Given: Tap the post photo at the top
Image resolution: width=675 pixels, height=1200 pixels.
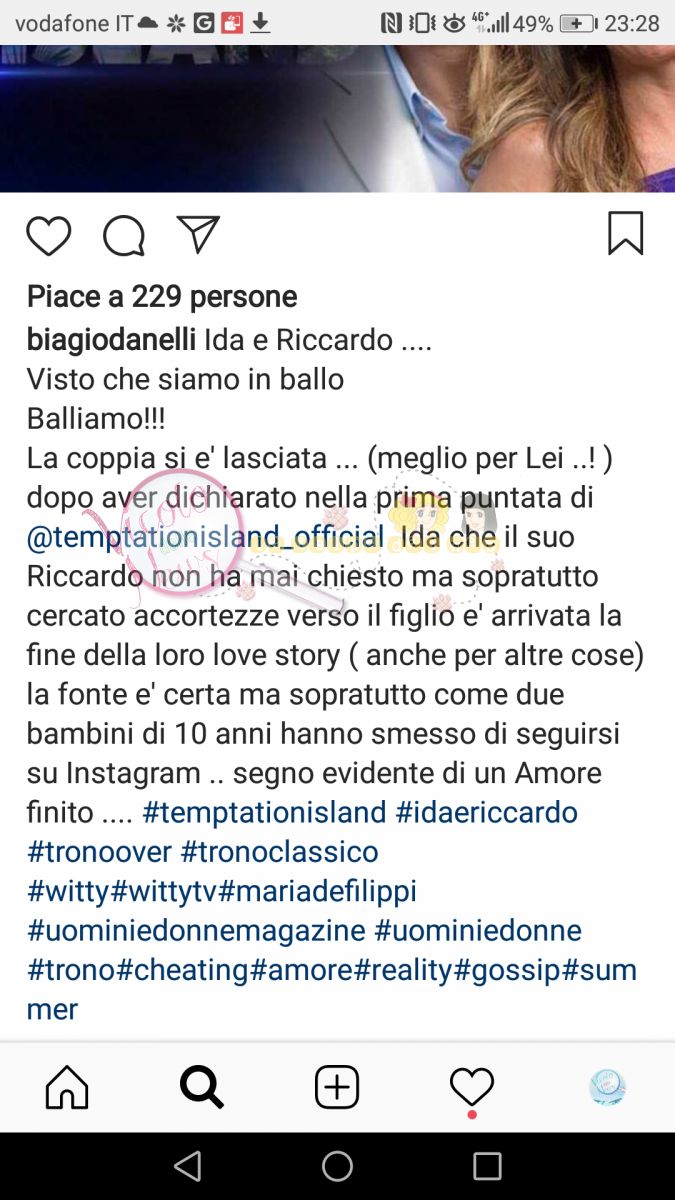Looking at the screenshot, I should pyautogui.click(x=337, y=118).
